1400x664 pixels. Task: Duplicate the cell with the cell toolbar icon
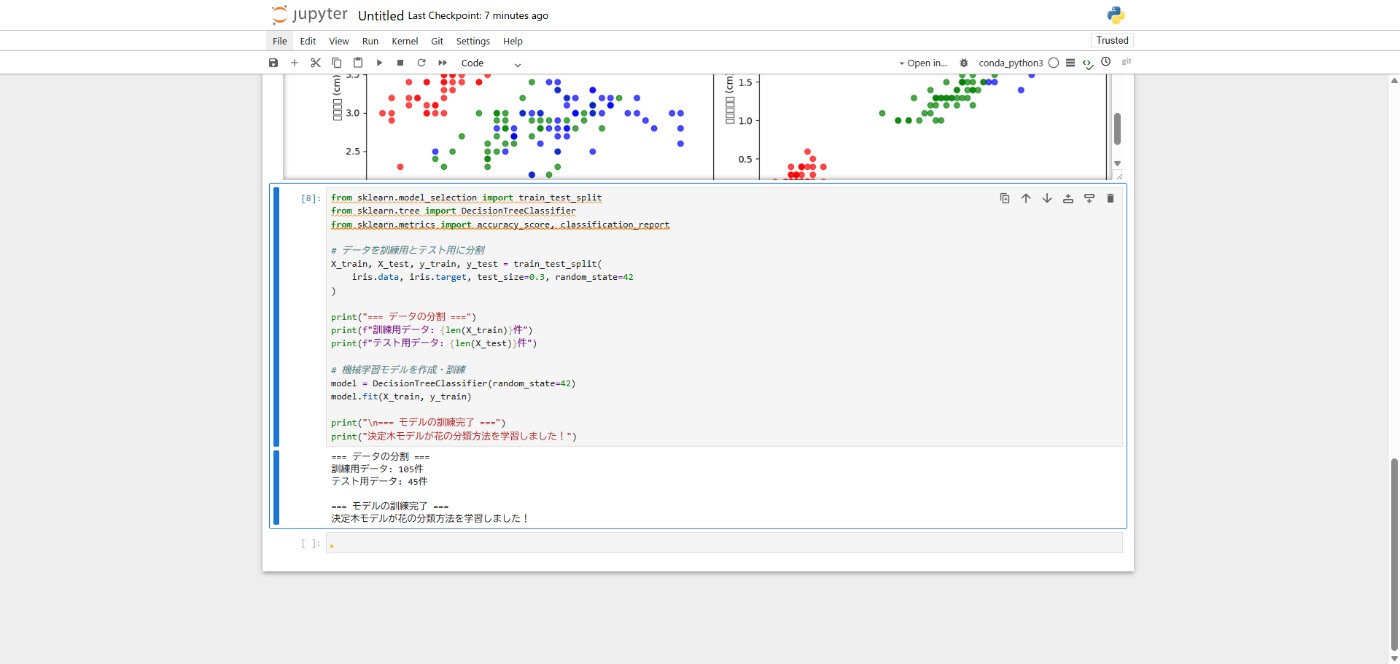tap(1005, 198)
